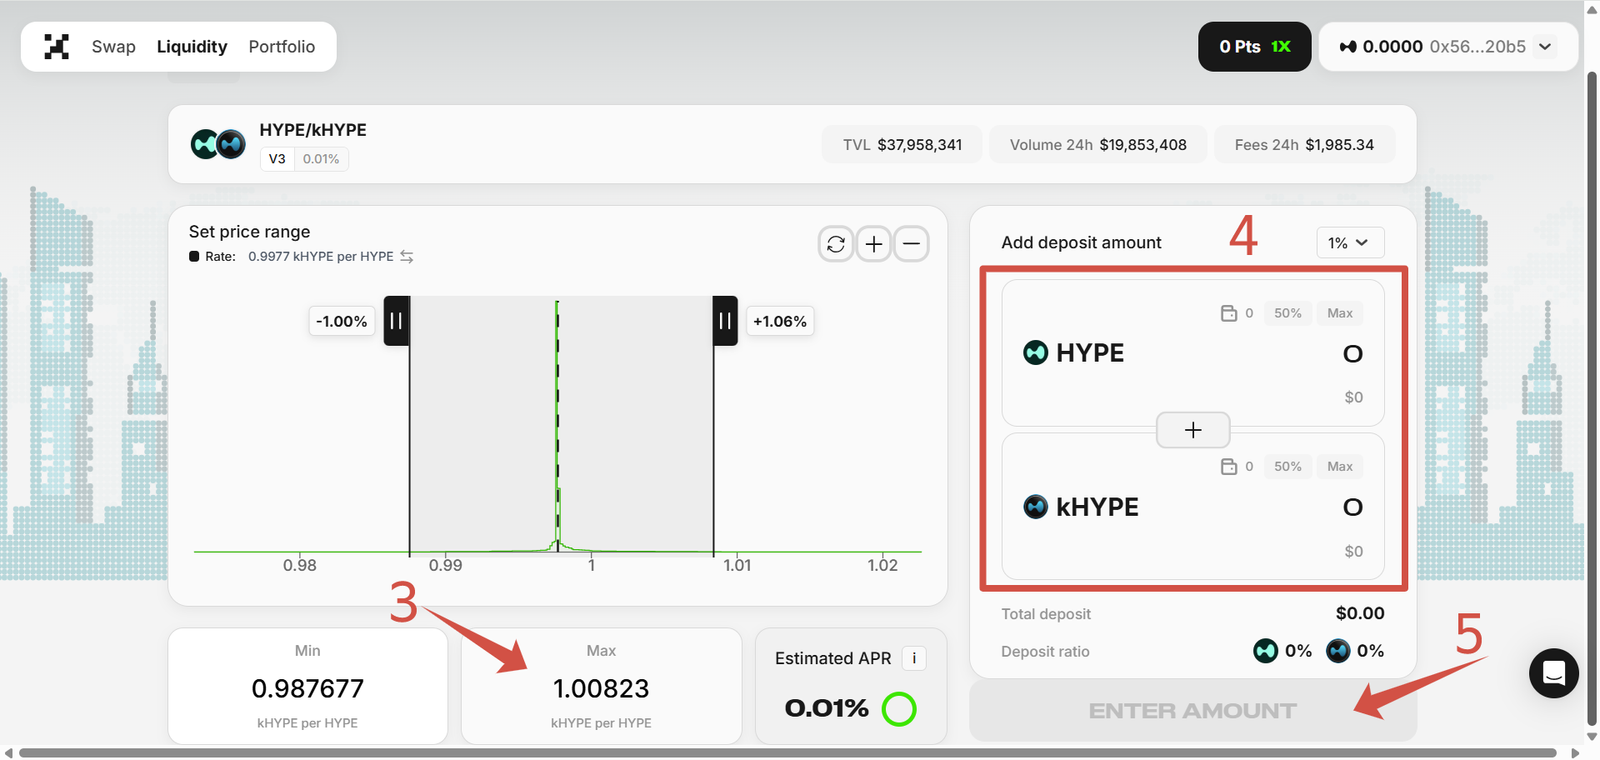Click the left price range handle
Viewport: 1600px width, 760px height.
click(x=396, y=321)
